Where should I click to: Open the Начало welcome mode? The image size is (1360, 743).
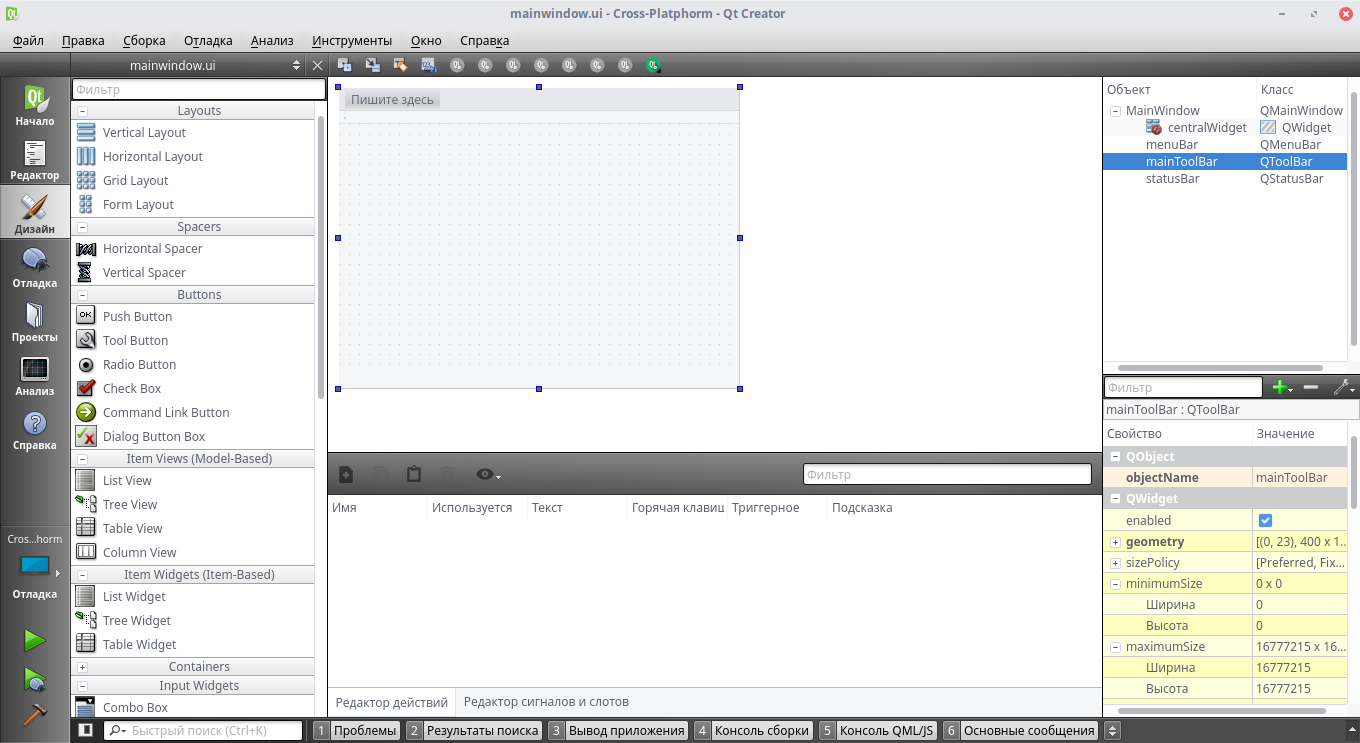[35, 106]
